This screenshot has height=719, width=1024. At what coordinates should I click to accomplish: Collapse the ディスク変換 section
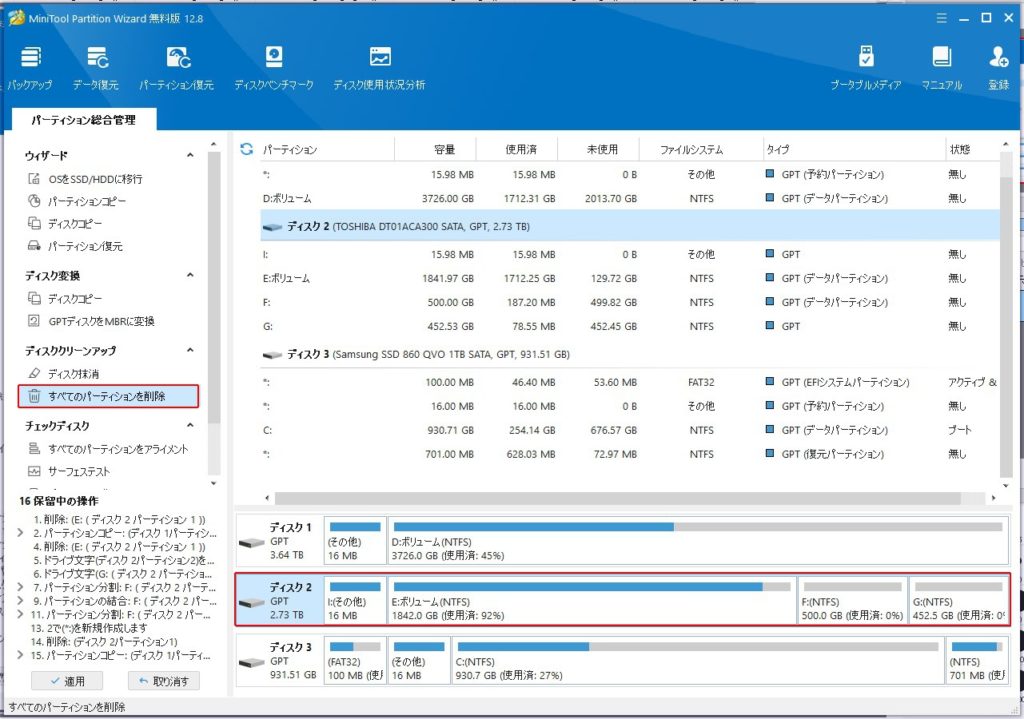[190, 276]
